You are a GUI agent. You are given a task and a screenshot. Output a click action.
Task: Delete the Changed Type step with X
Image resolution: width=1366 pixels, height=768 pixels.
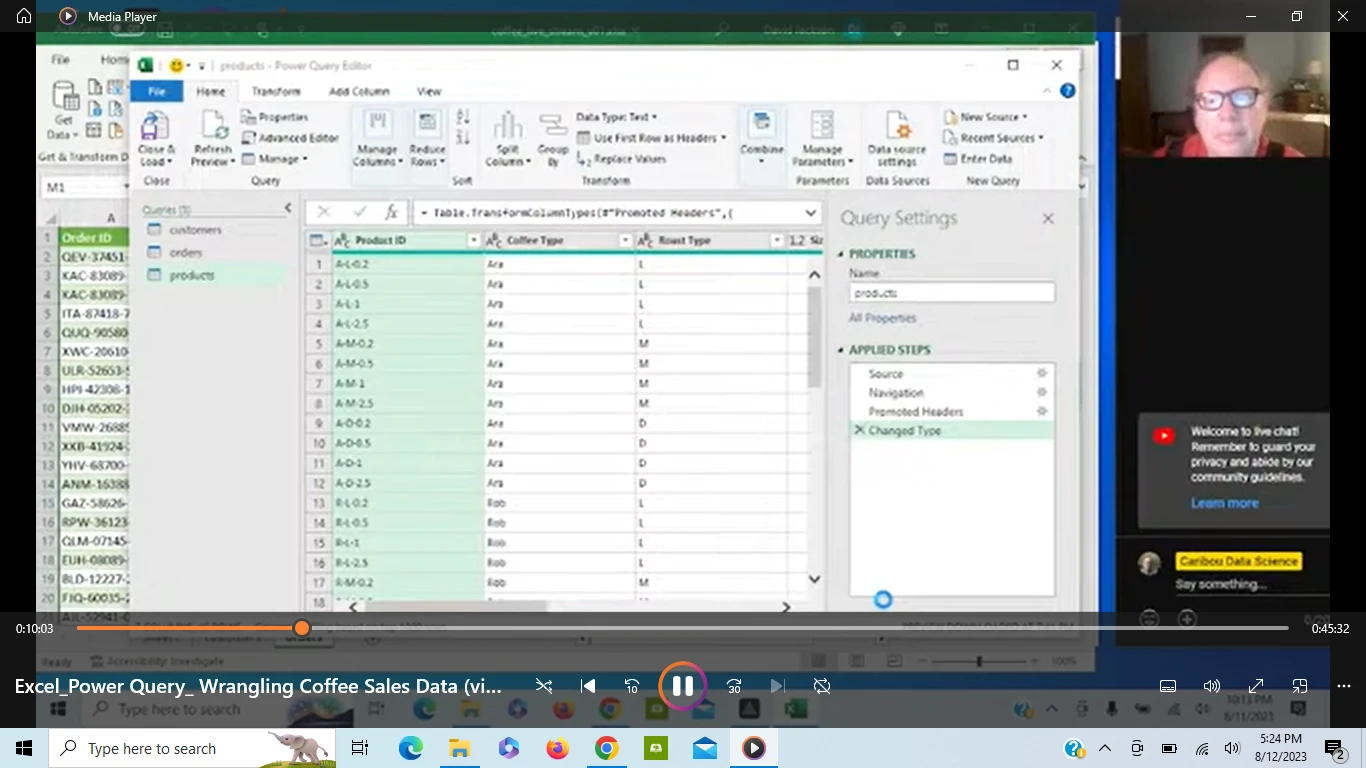pos(859,430)
